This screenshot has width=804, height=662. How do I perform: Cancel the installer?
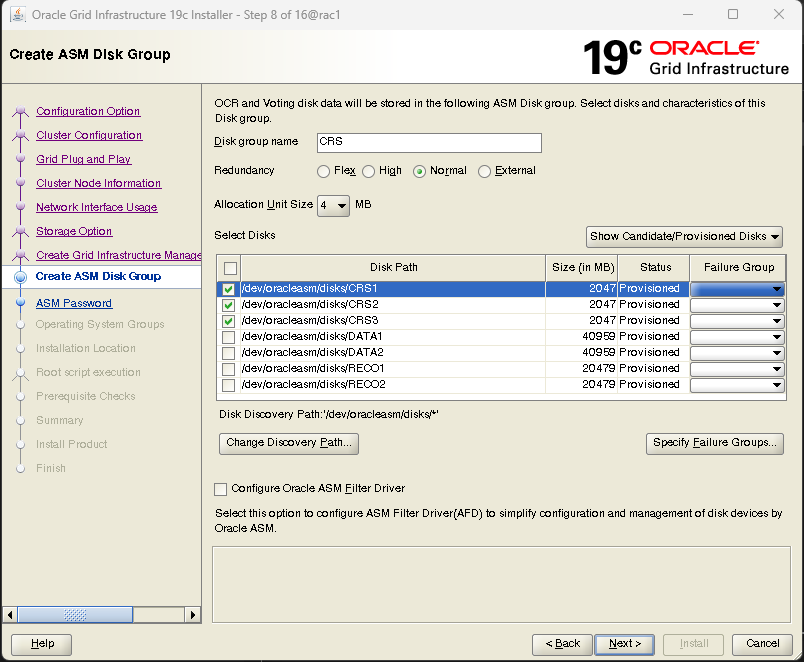pos(762,645)
